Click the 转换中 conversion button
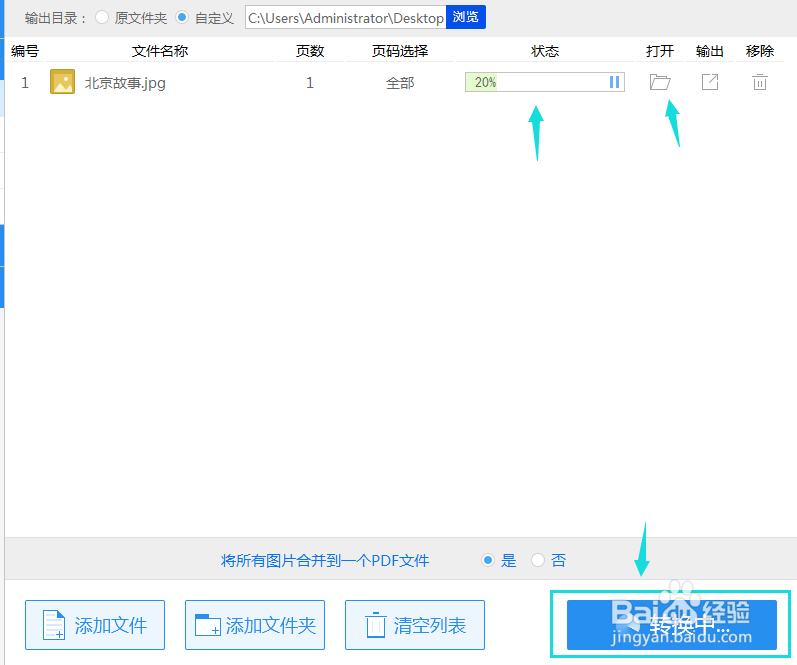The image size is (797, 665). pos(671,625)
